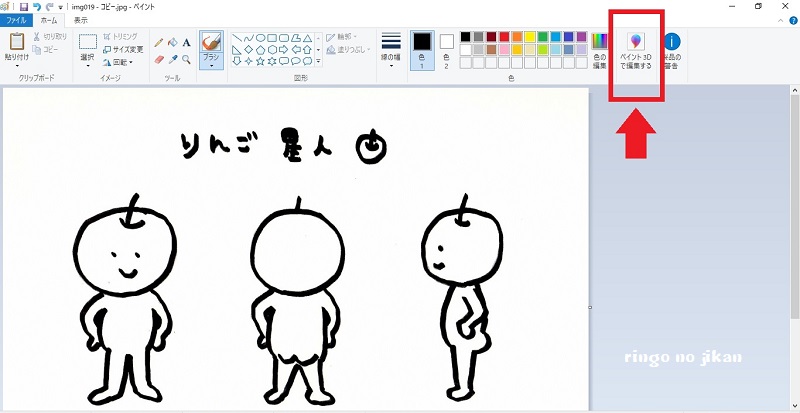Select the Fill with color bucket tool
The image size is (800, 413).
(173, 42)
